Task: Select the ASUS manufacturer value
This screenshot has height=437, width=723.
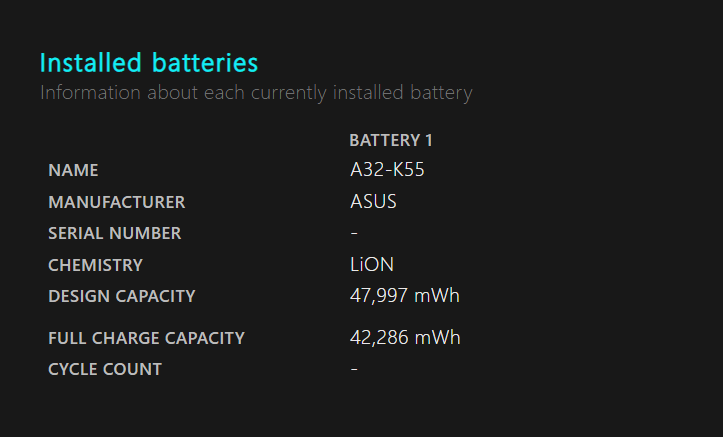Action: pos(373,202)
